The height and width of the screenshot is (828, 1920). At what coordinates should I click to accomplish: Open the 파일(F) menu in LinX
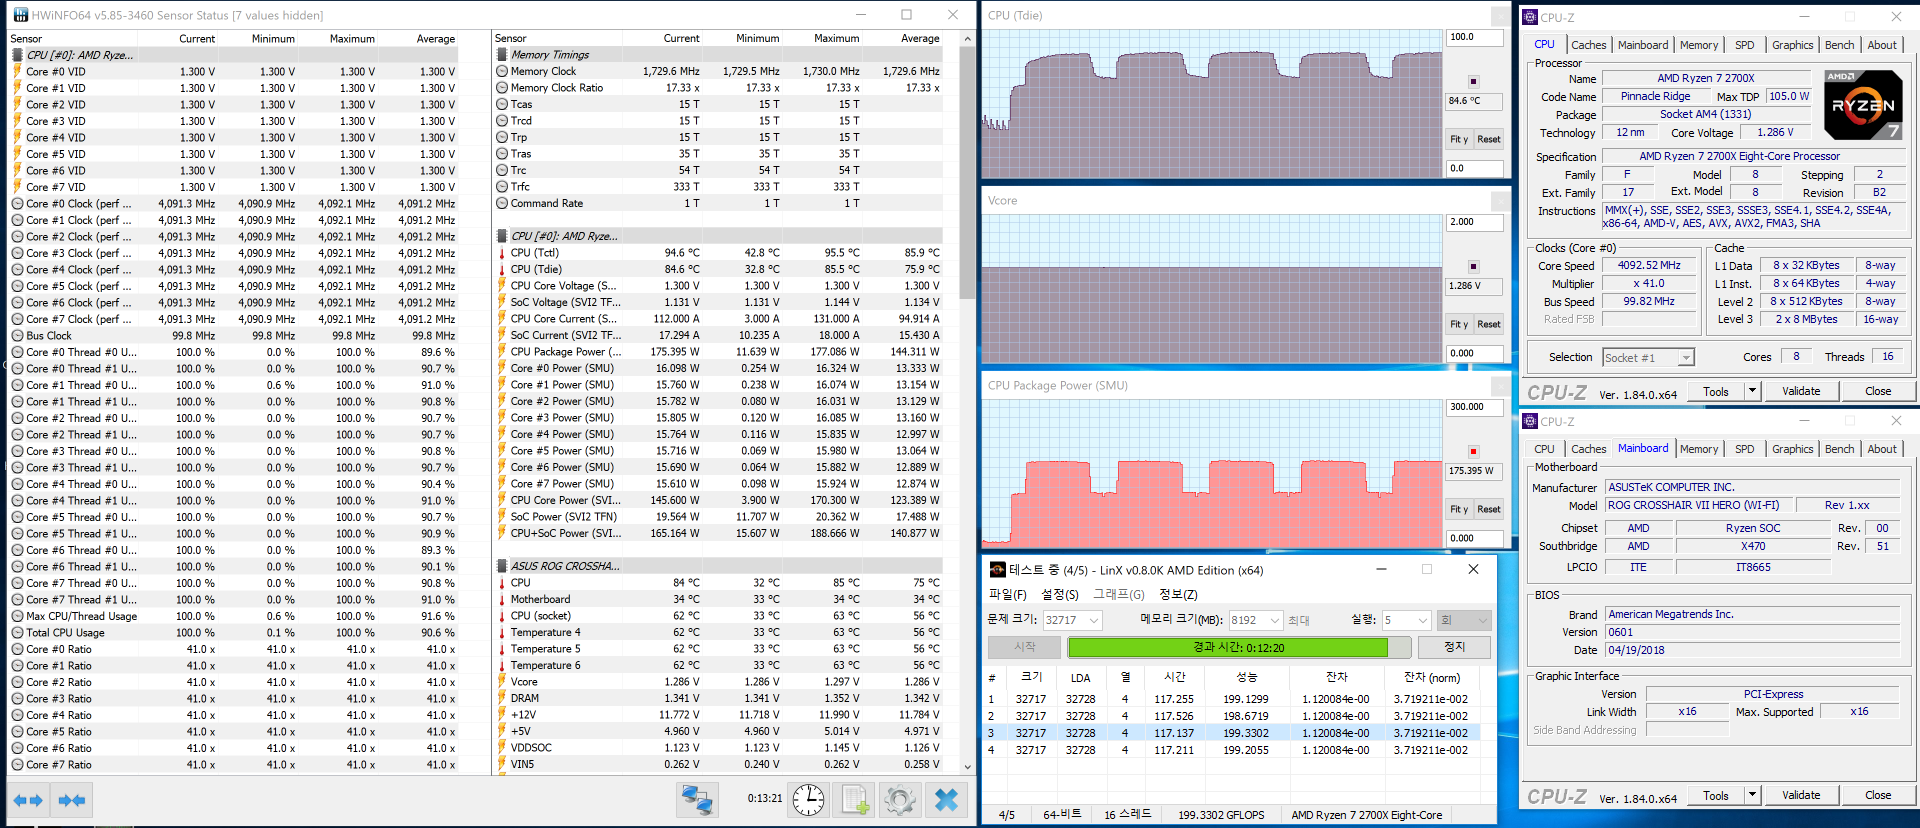point(1007,594)
